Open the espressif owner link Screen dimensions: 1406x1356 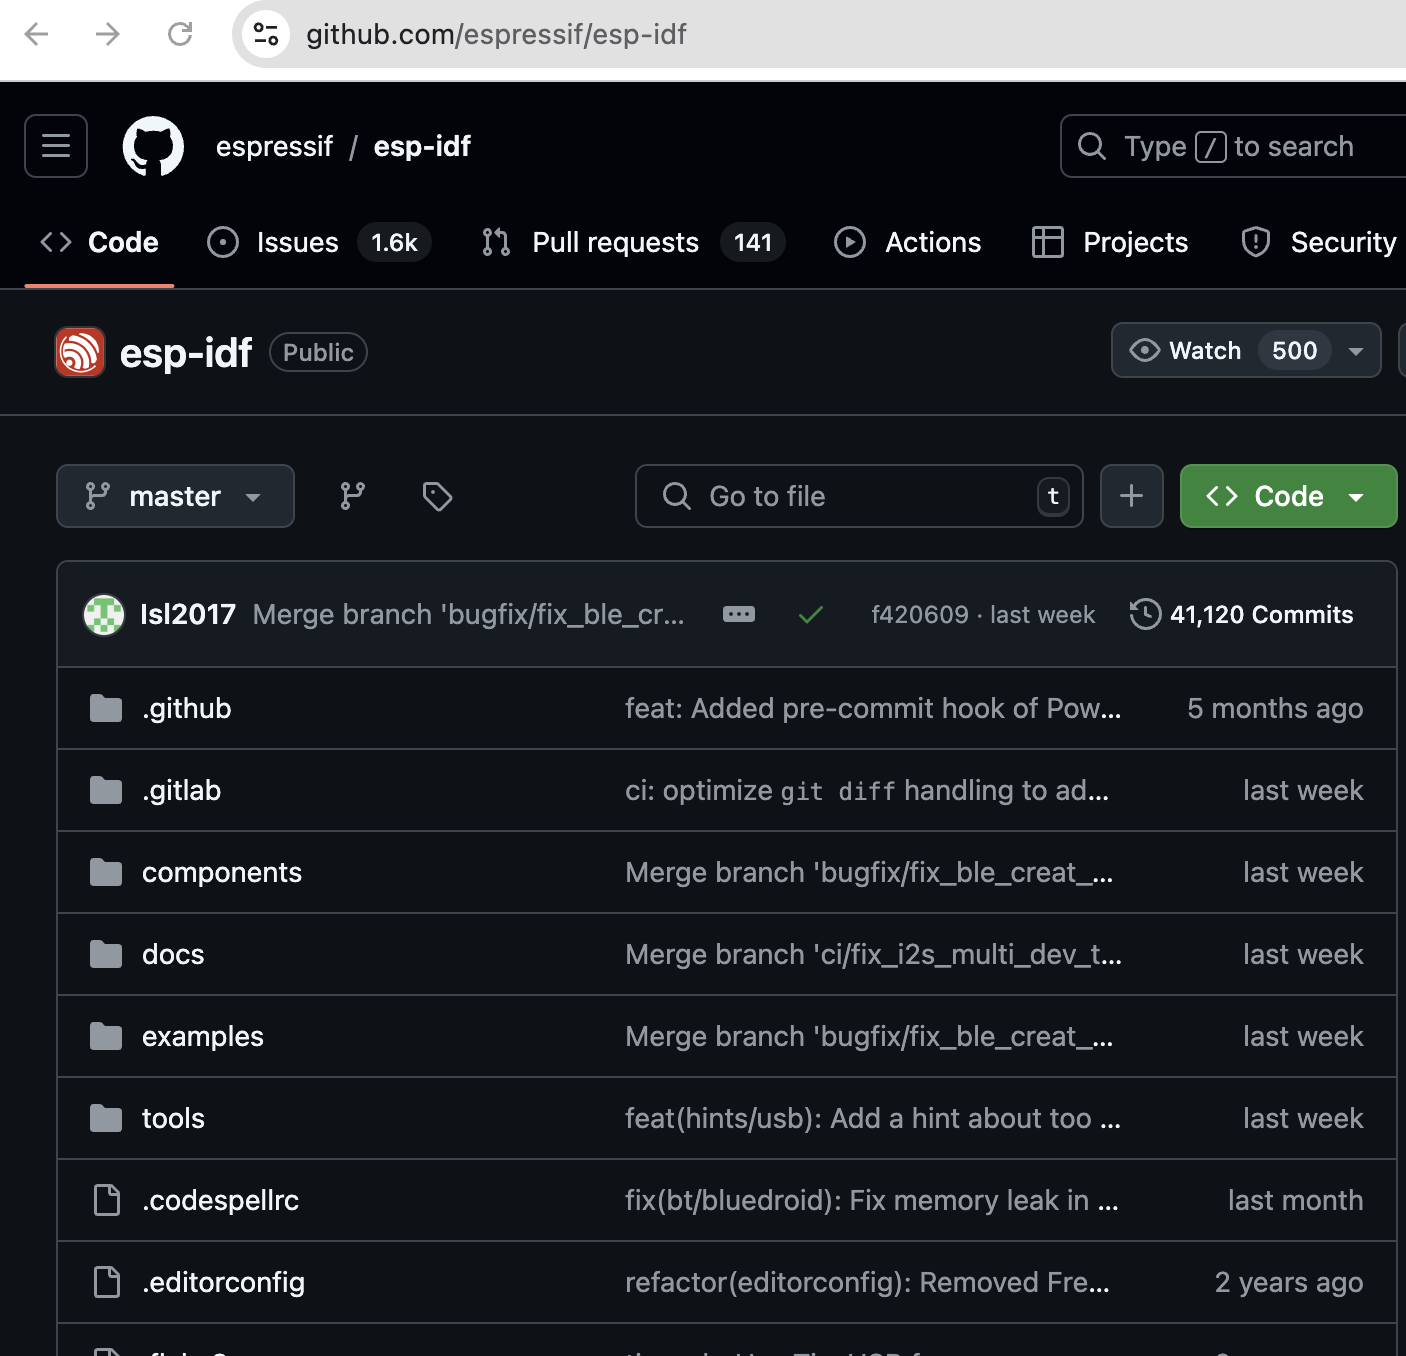(274, 147)
